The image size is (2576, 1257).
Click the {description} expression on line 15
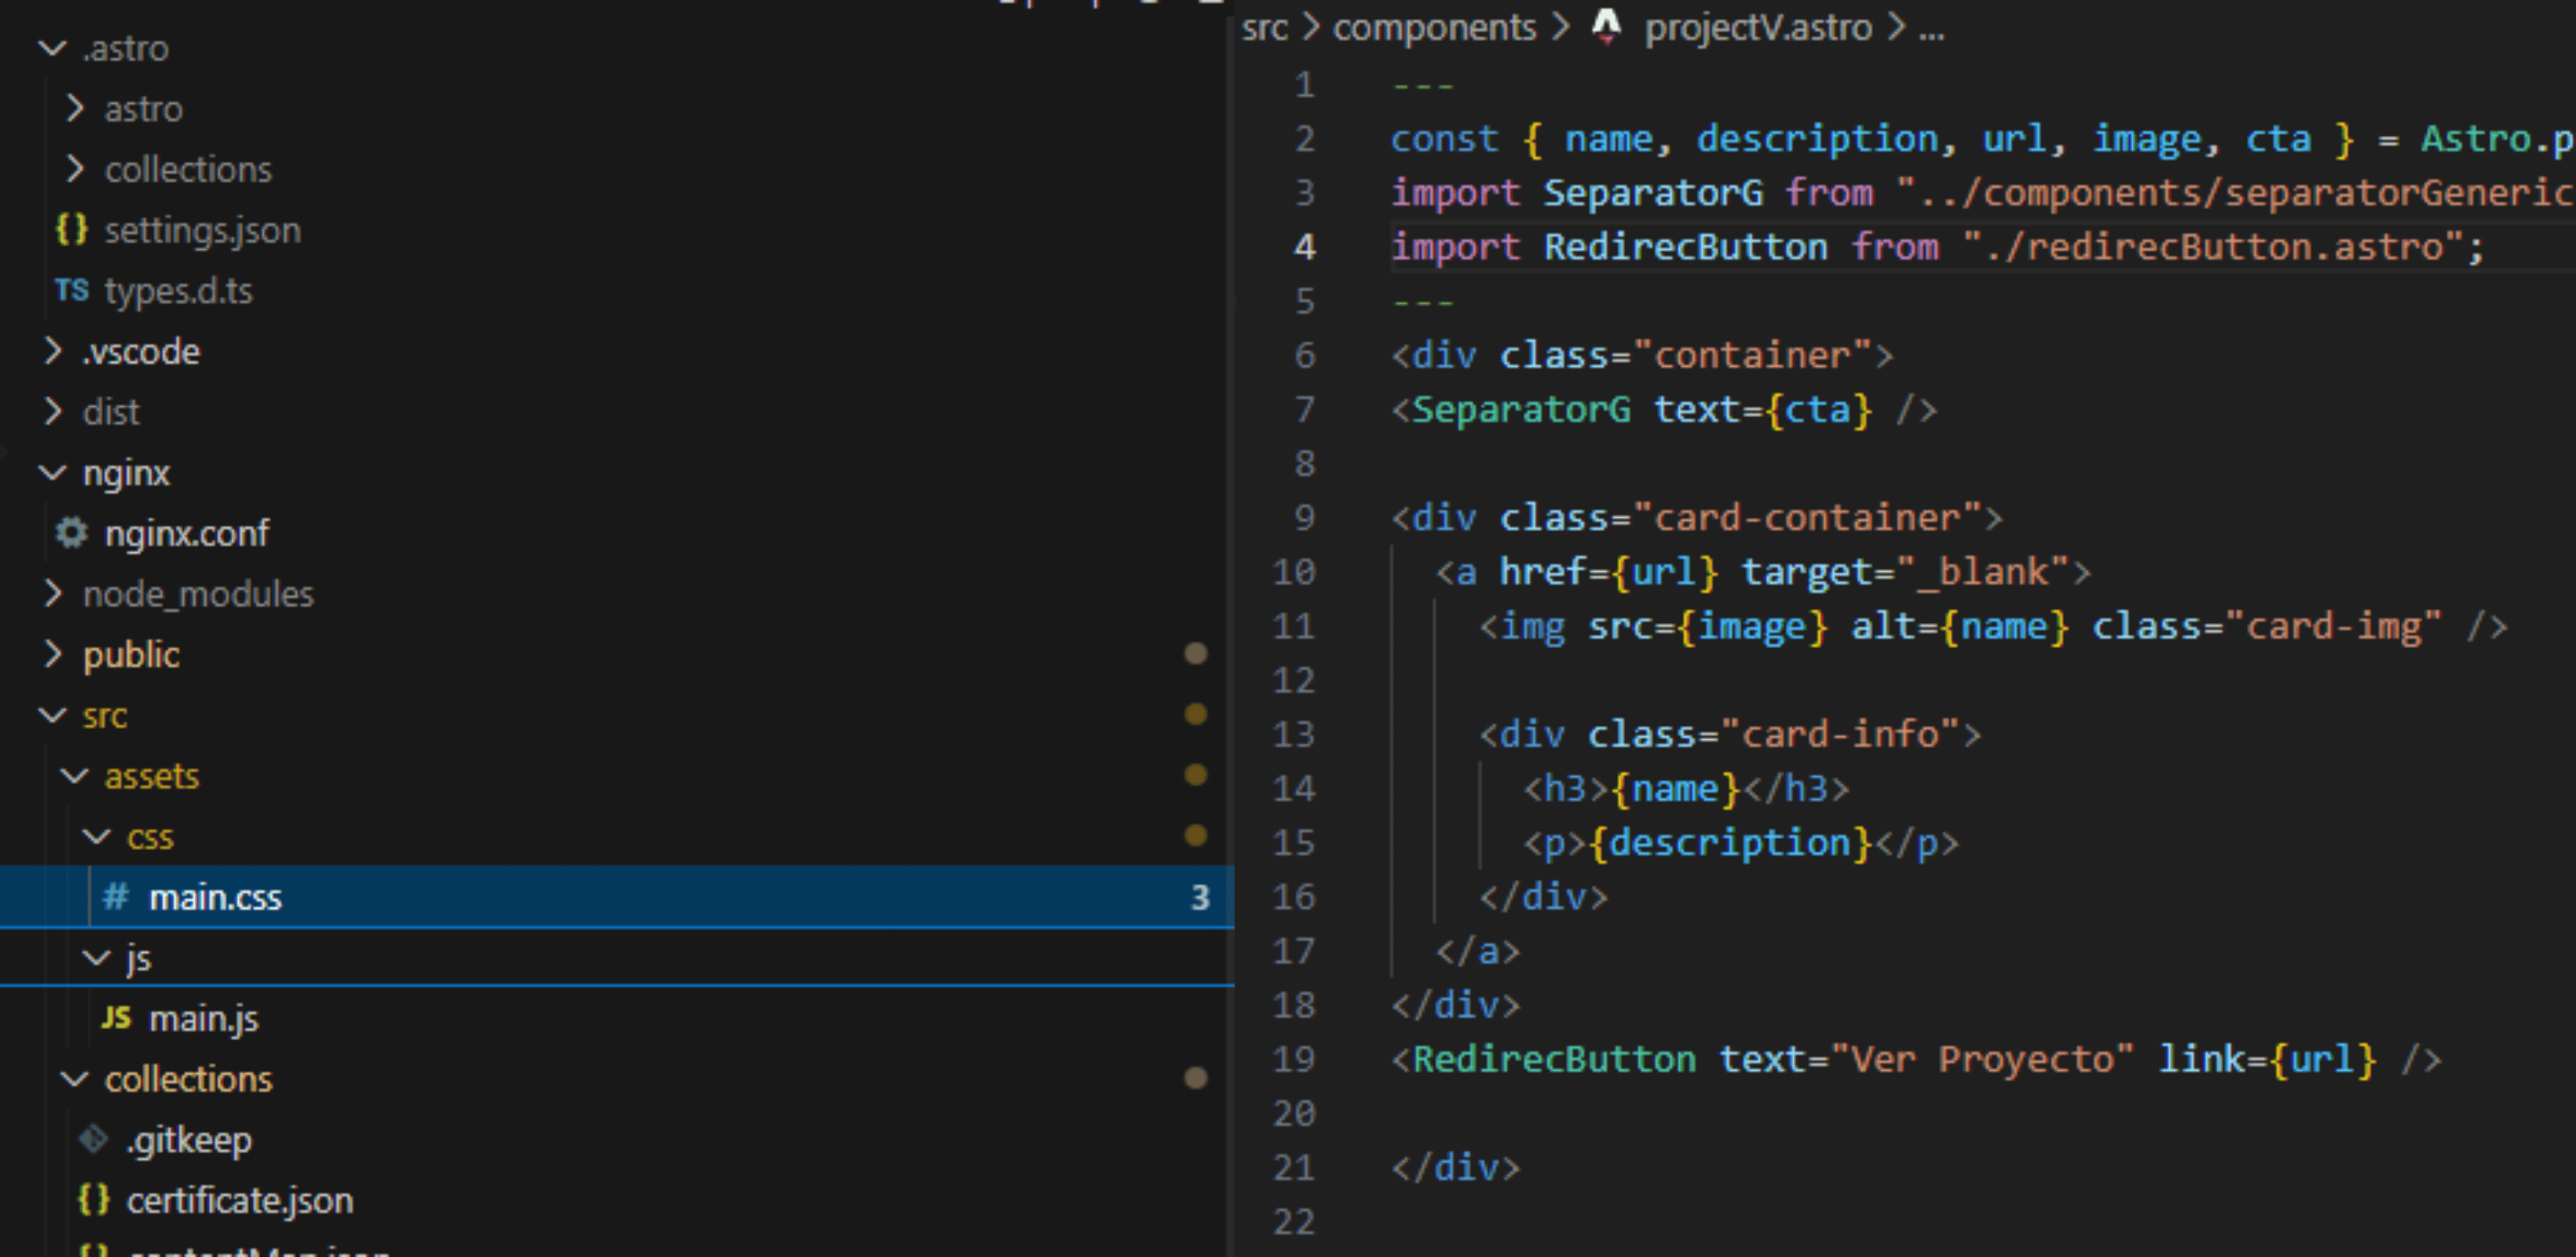click(1730, 843)
